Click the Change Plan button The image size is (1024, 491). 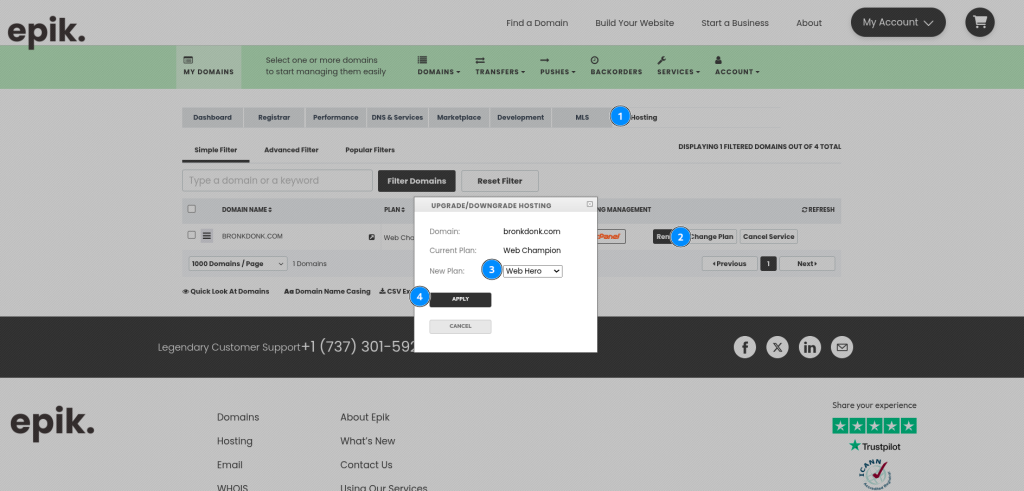(711, 236)
